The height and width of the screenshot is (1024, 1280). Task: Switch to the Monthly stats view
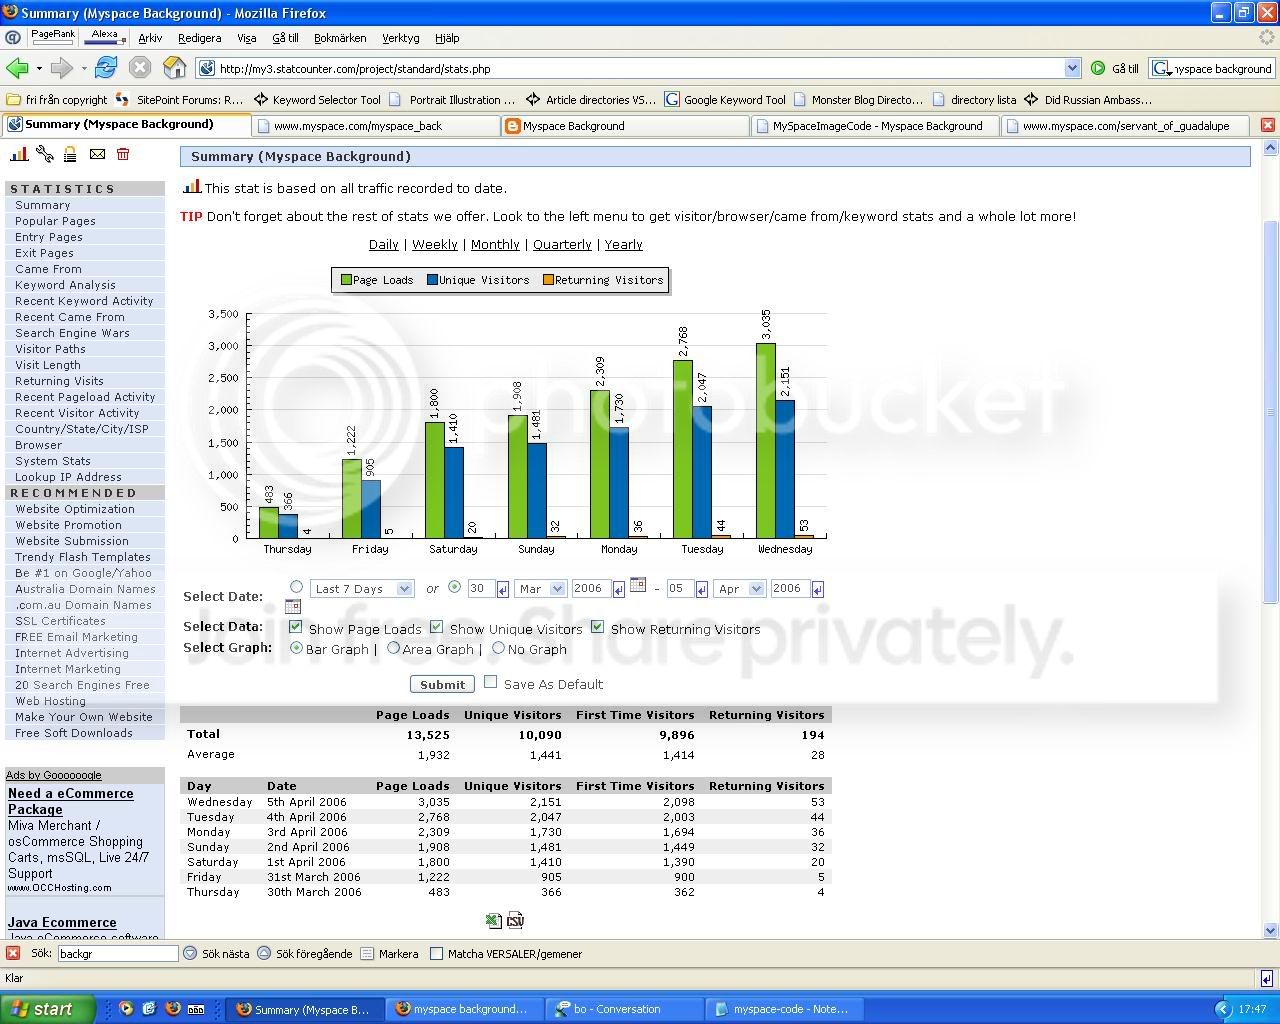click(495, 244)
